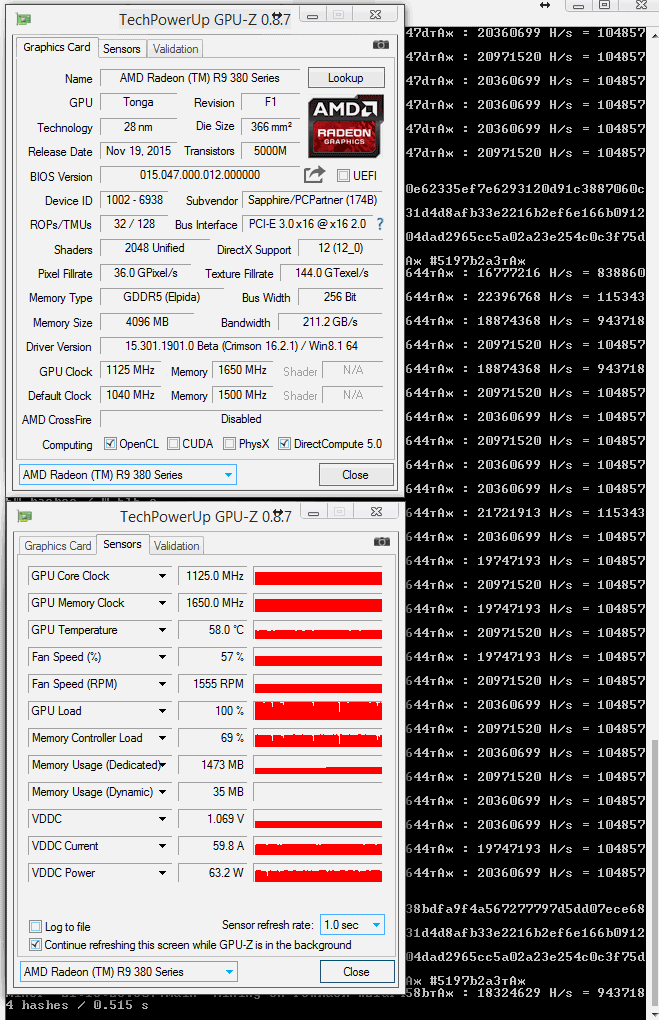Click GPU-Z app icon in lower window title bar

25,517
